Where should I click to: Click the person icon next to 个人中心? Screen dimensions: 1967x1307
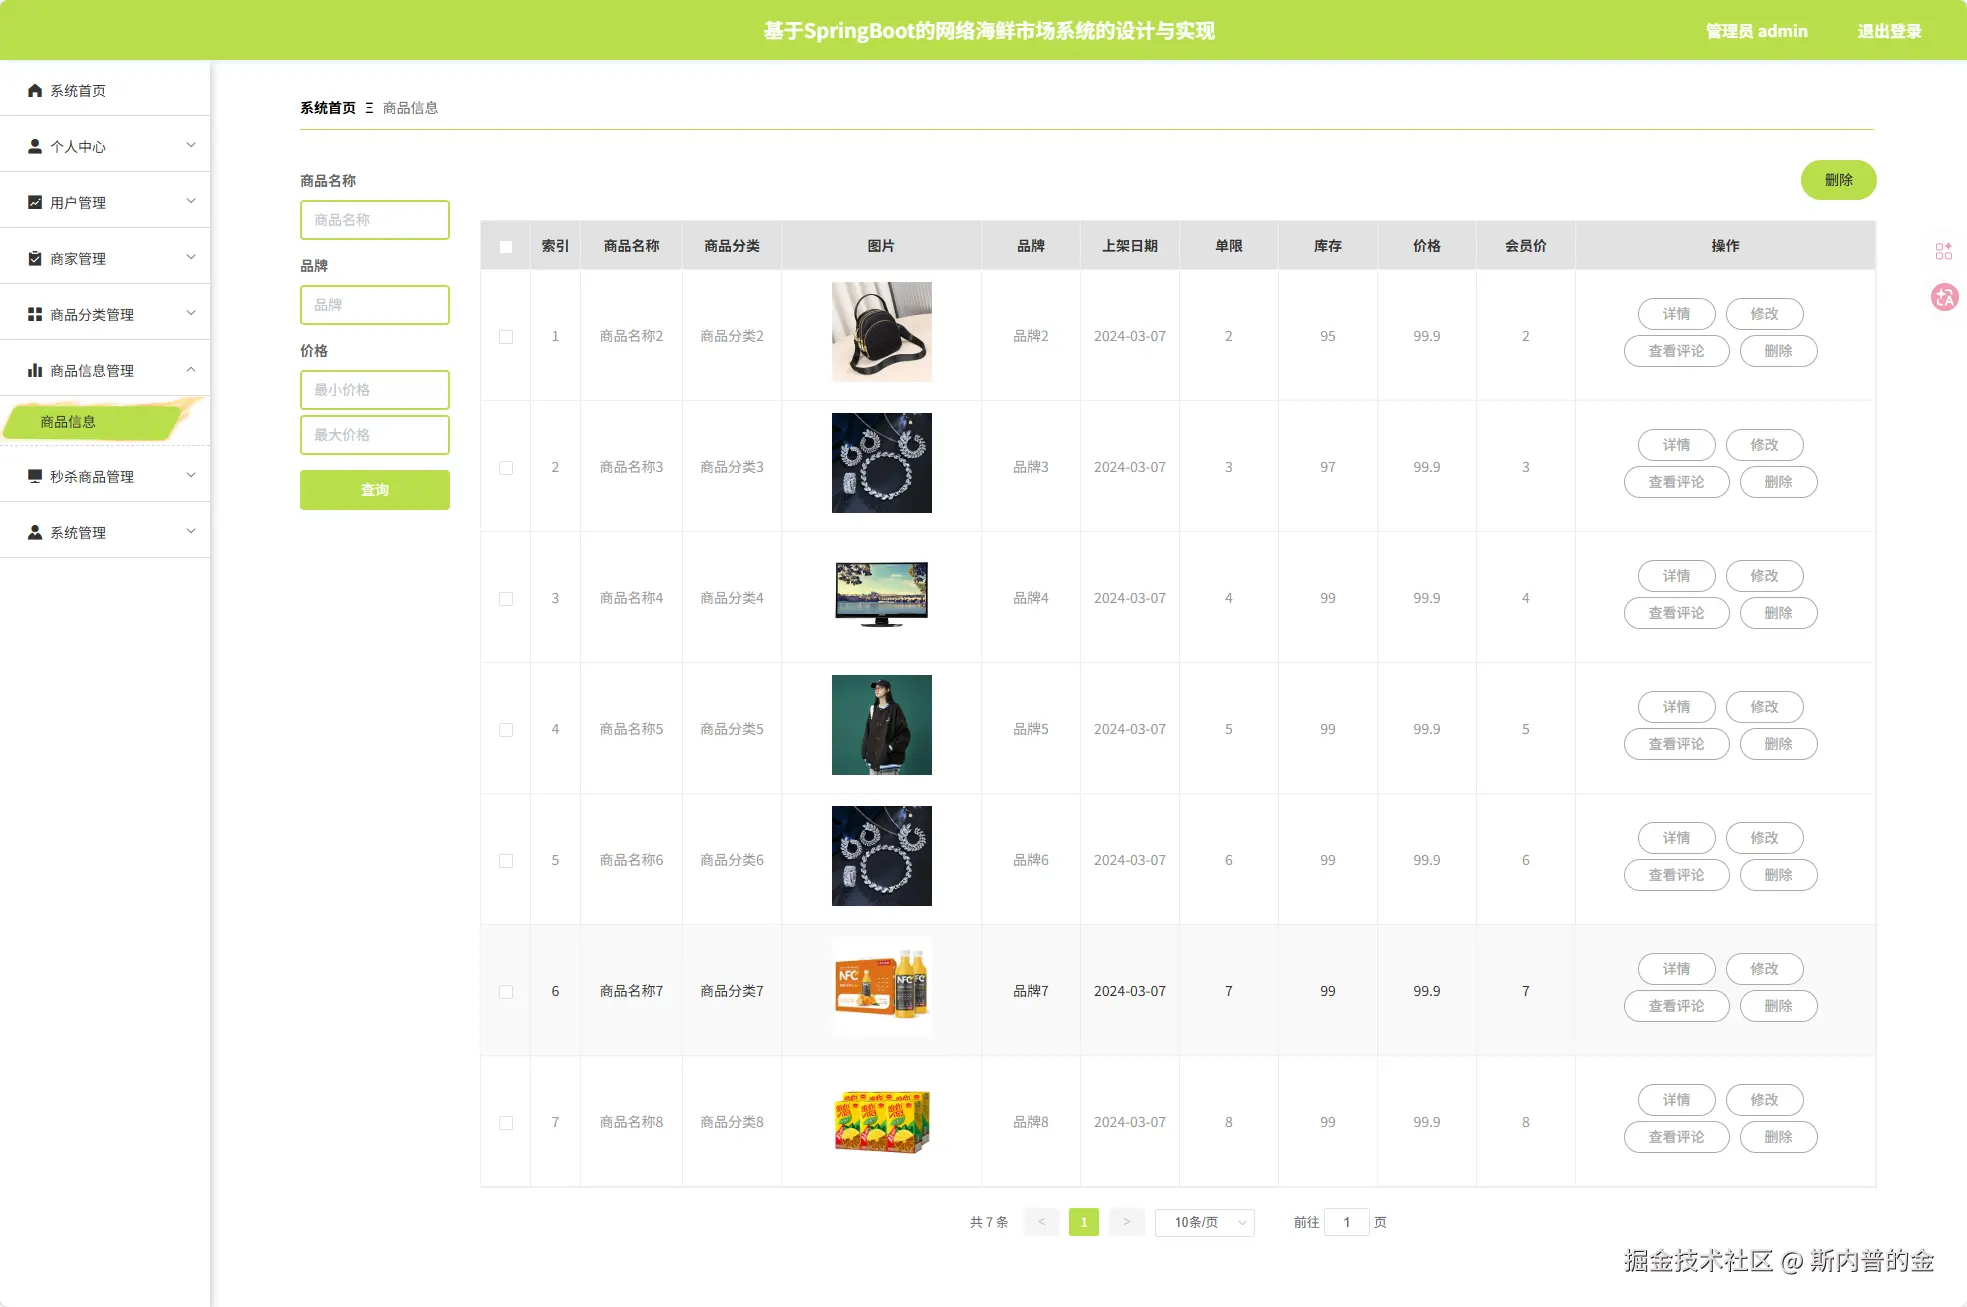pos(35,147)
